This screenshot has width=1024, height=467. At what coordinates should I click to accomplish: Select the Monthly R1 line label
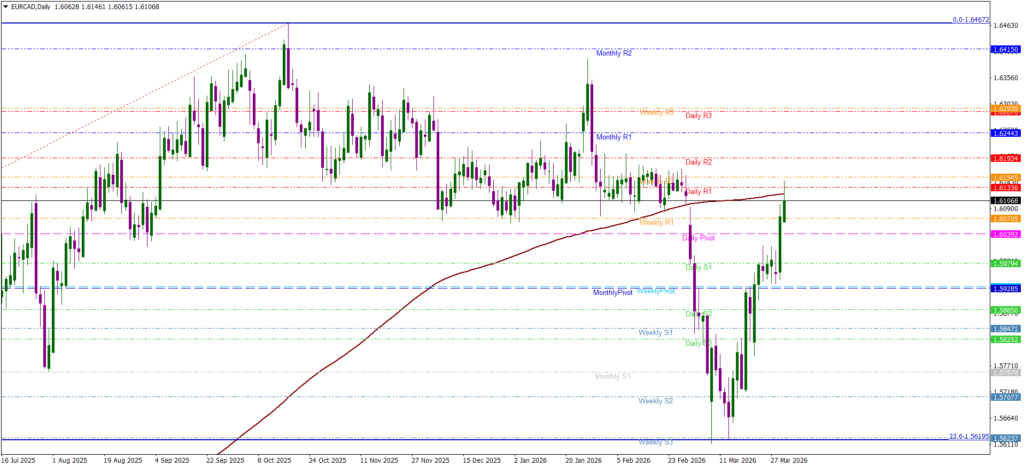click(613, 137)
